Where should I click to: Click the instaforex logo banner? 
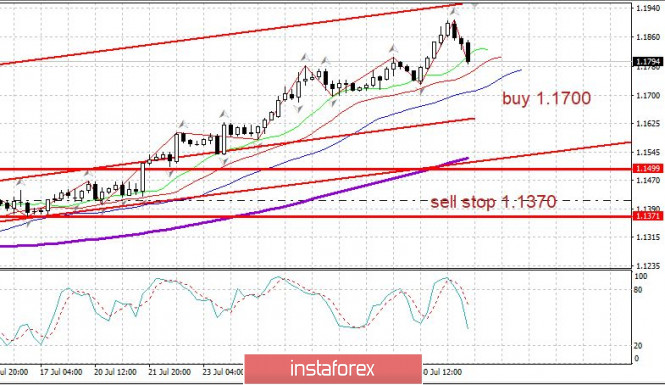pos(333,368)
